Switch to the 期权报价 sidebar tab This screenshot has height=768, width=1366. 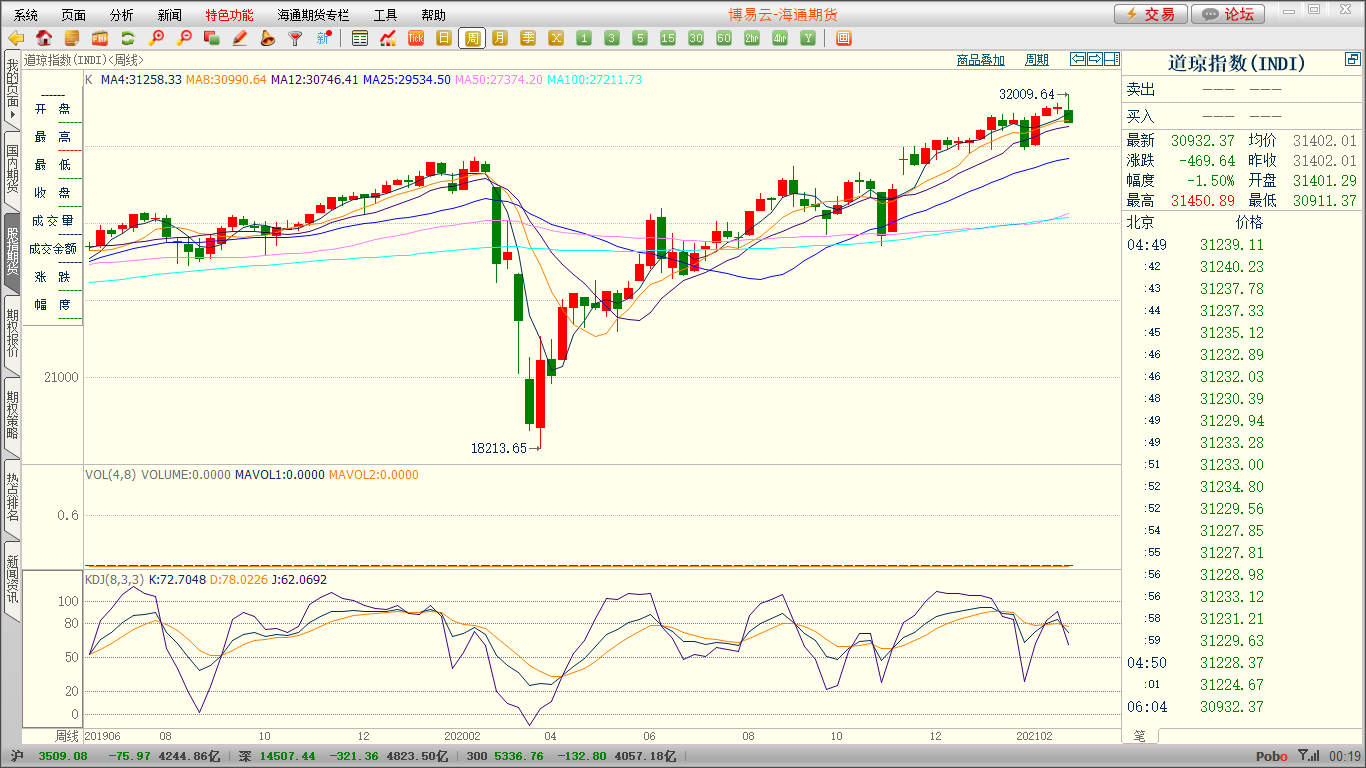pos(12,334)
